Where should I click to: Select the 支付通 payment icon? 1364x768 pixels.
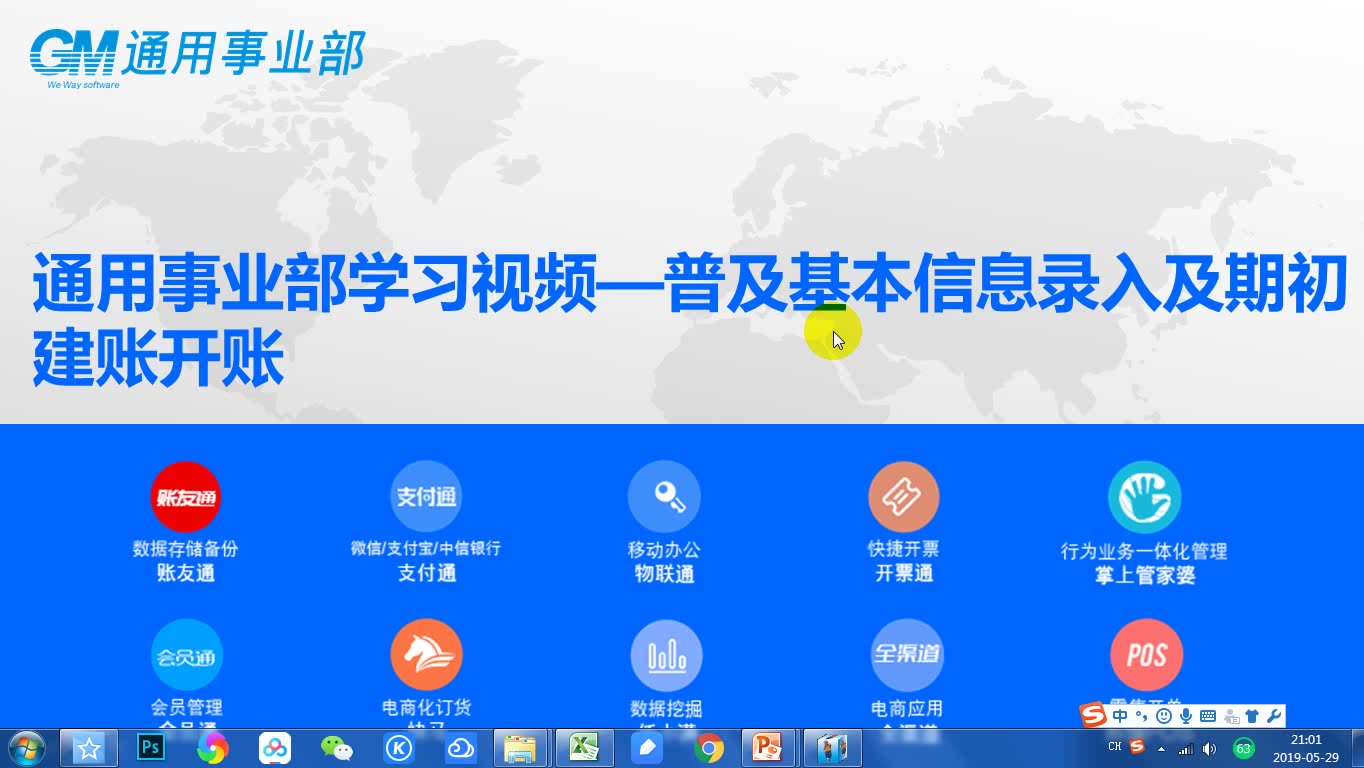click(x=426, y=497)
